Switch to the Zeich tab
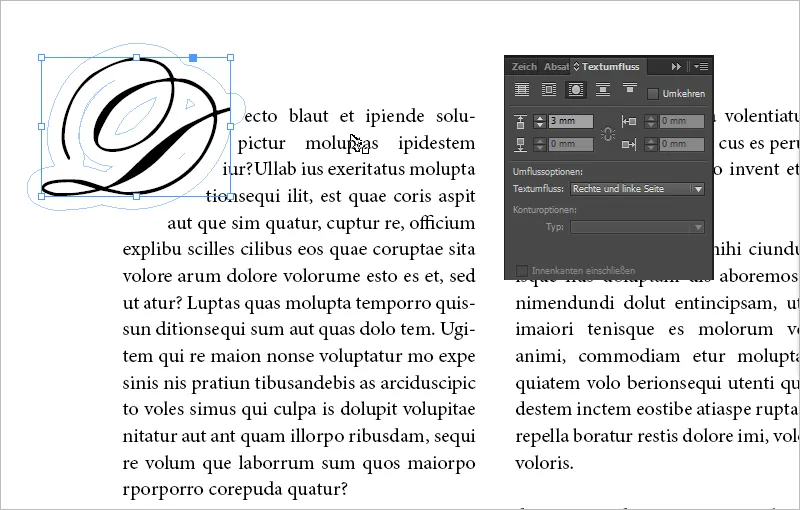 point(524,67)
